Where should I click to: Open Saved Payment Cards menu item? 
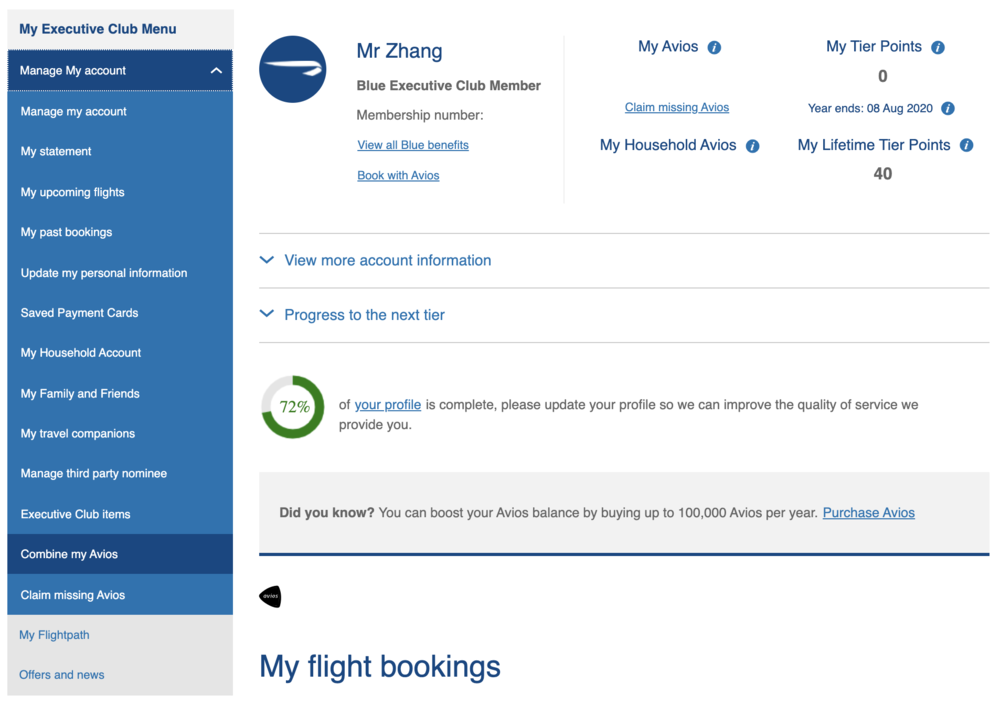[79, 313]
